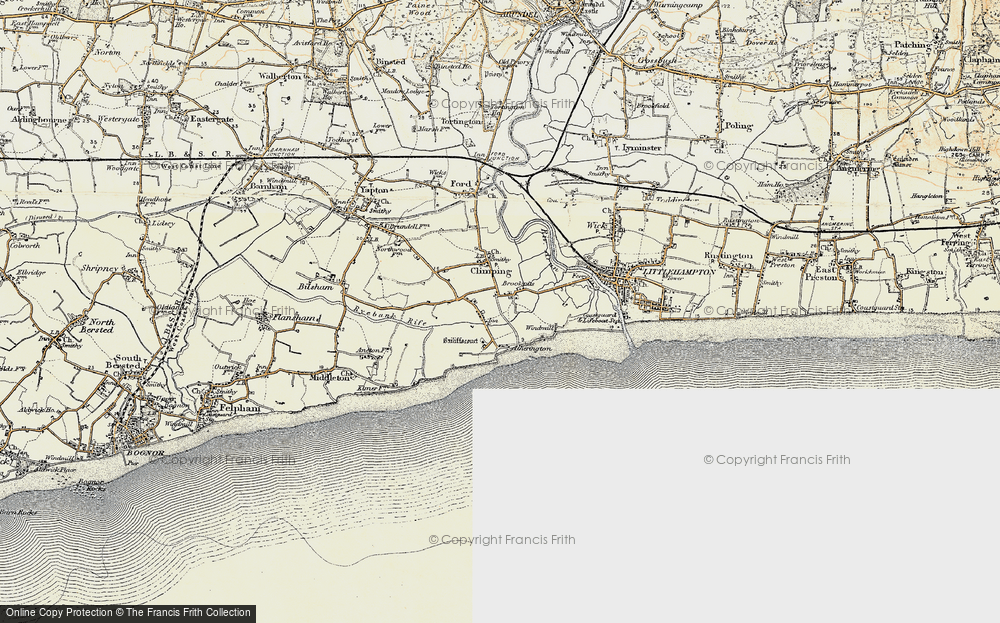The height and width of the screenshot is (623, 1000).
Task: Click the Ford village label
Action: click(460, 184)
